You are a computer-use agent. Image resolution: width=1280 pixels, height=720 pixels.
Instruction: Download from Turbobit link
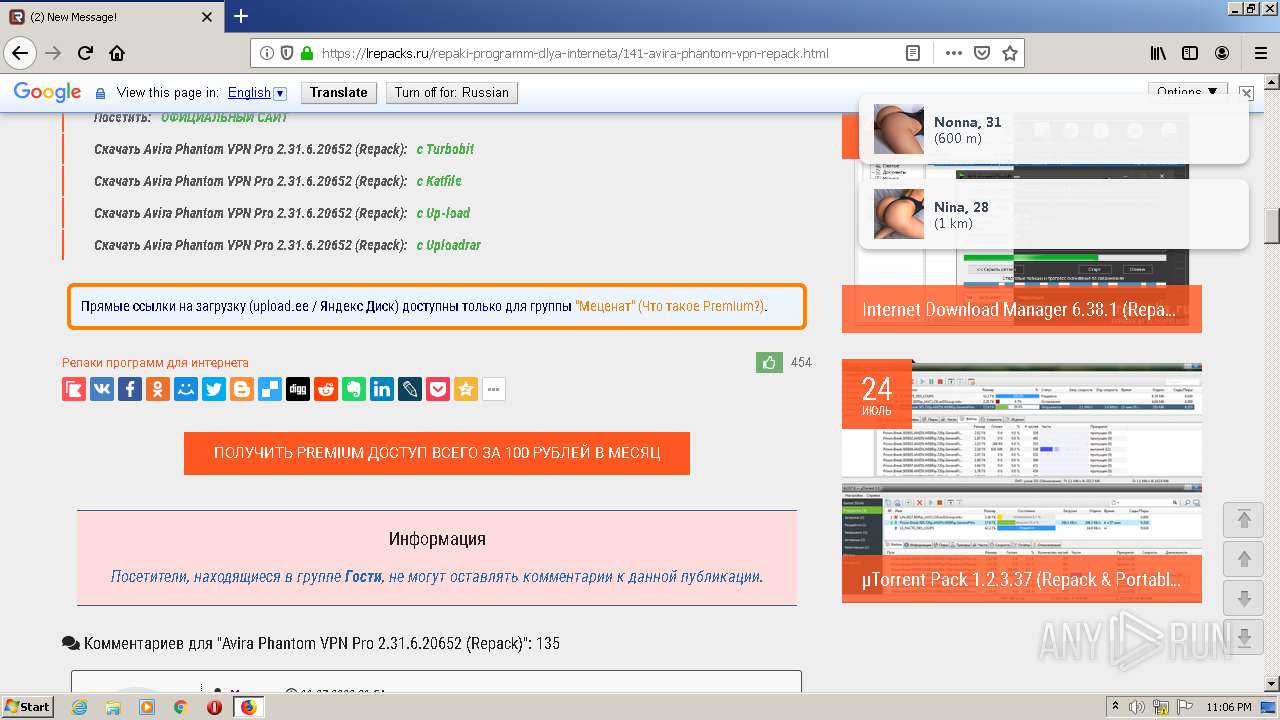(445, 149)
